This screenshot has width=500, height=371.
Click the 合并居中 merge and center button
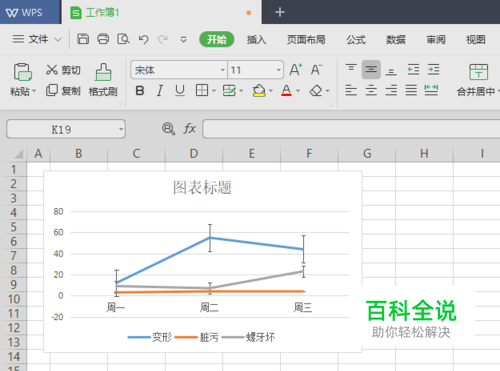[x=478, y=80]
